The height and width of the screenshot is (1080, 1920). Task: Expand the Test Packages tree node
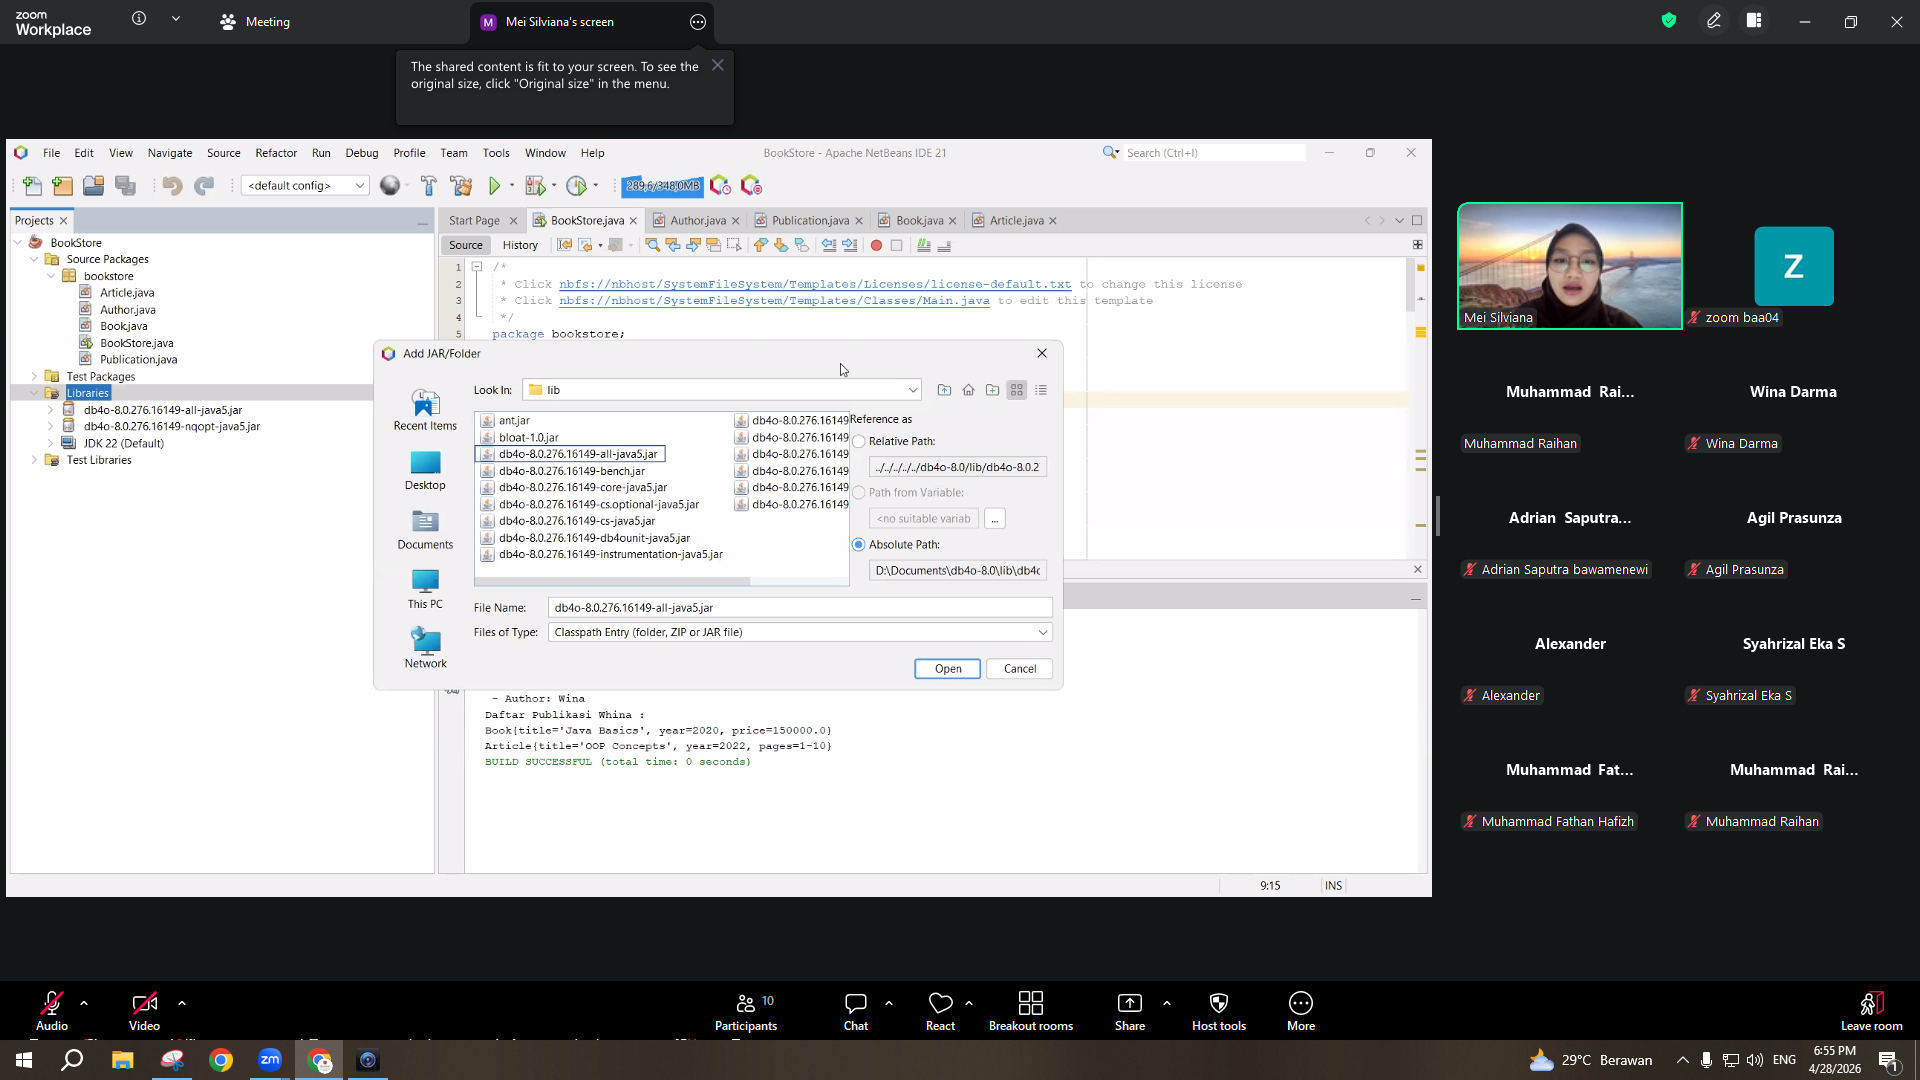coord(34,377)
